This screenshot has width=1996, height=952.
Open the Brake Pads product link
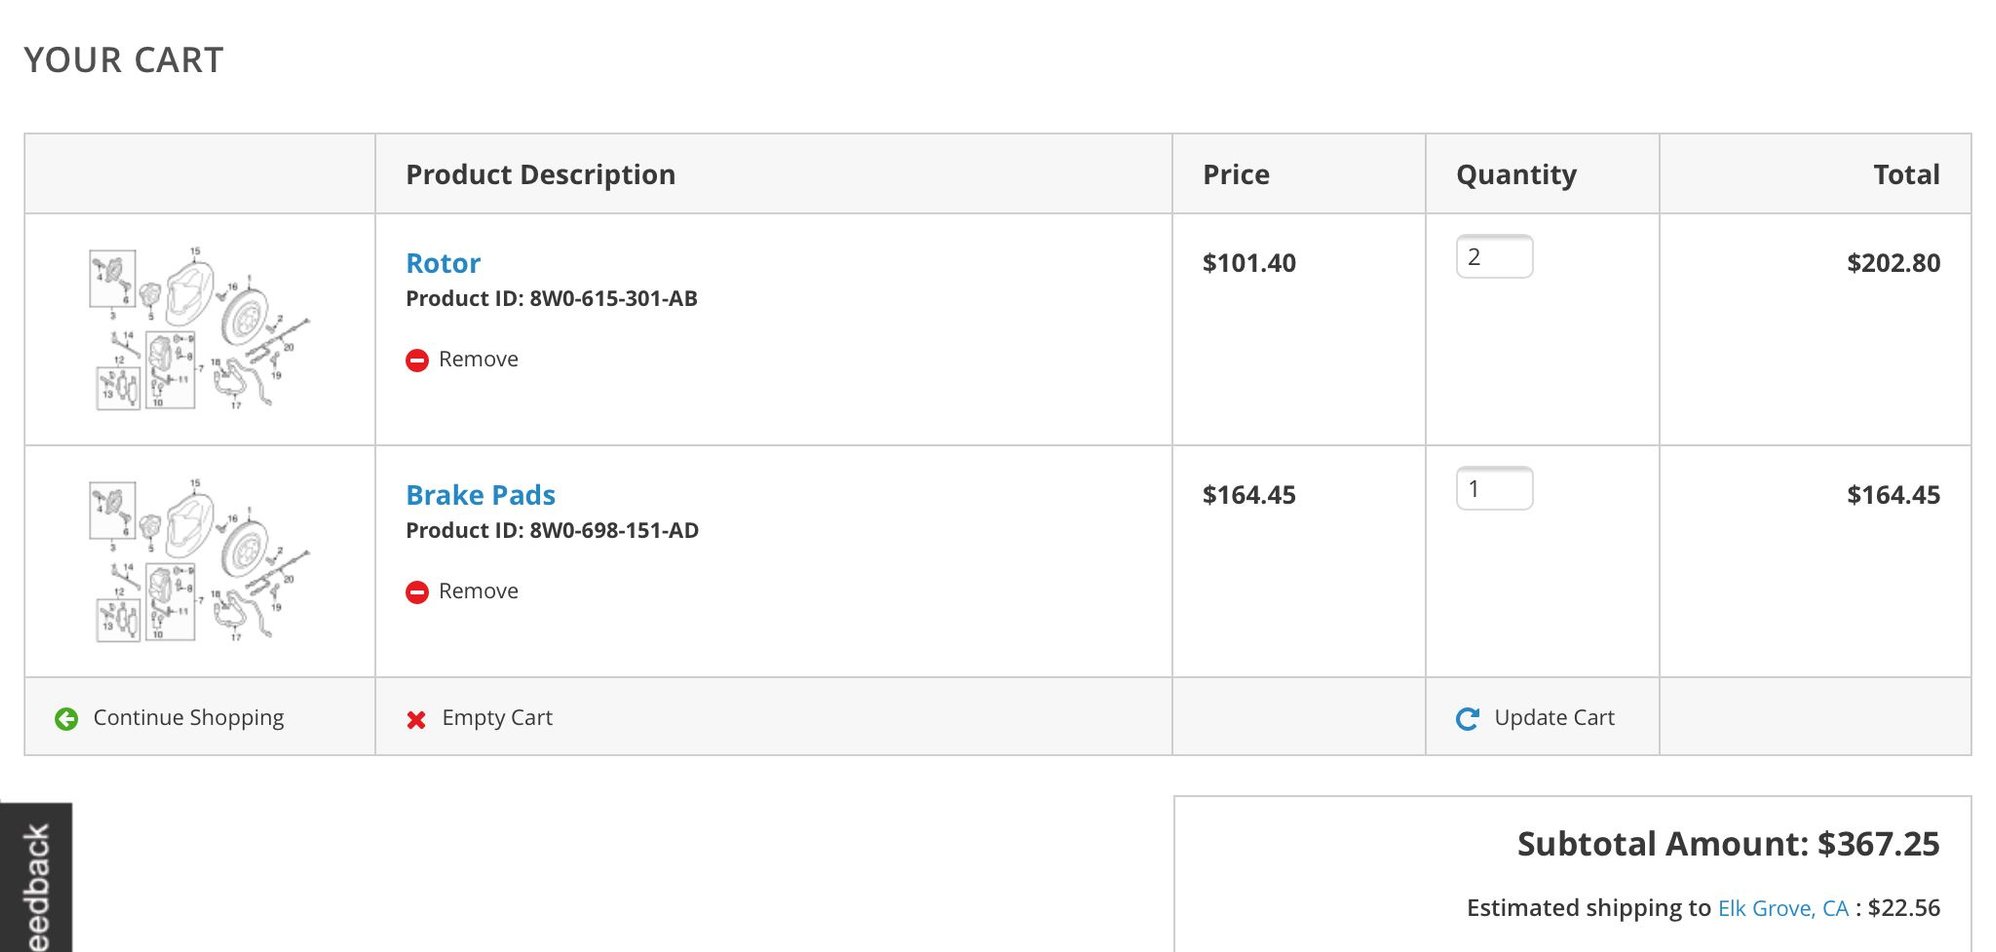click(480, 495)
